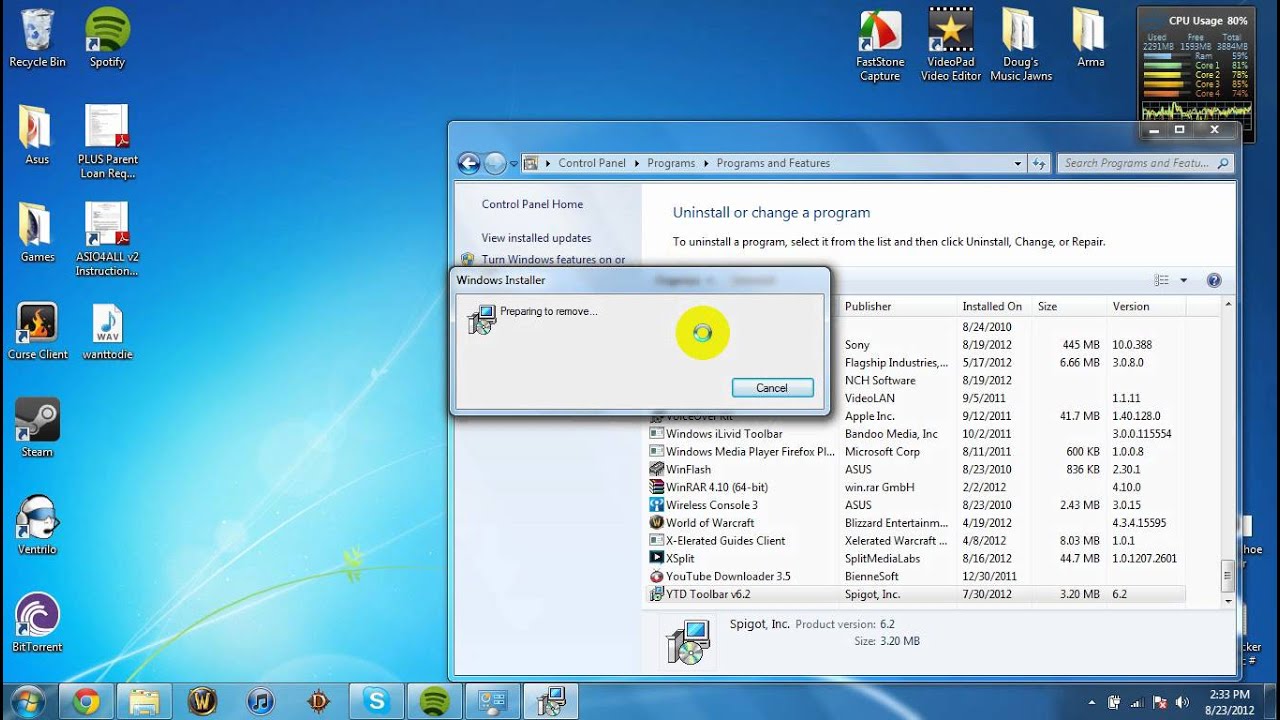The height and width of the screenshot is (720, 1280).
Task: Click the program list vertical scrollbar thumb
Action: (x=1228, y=577)
